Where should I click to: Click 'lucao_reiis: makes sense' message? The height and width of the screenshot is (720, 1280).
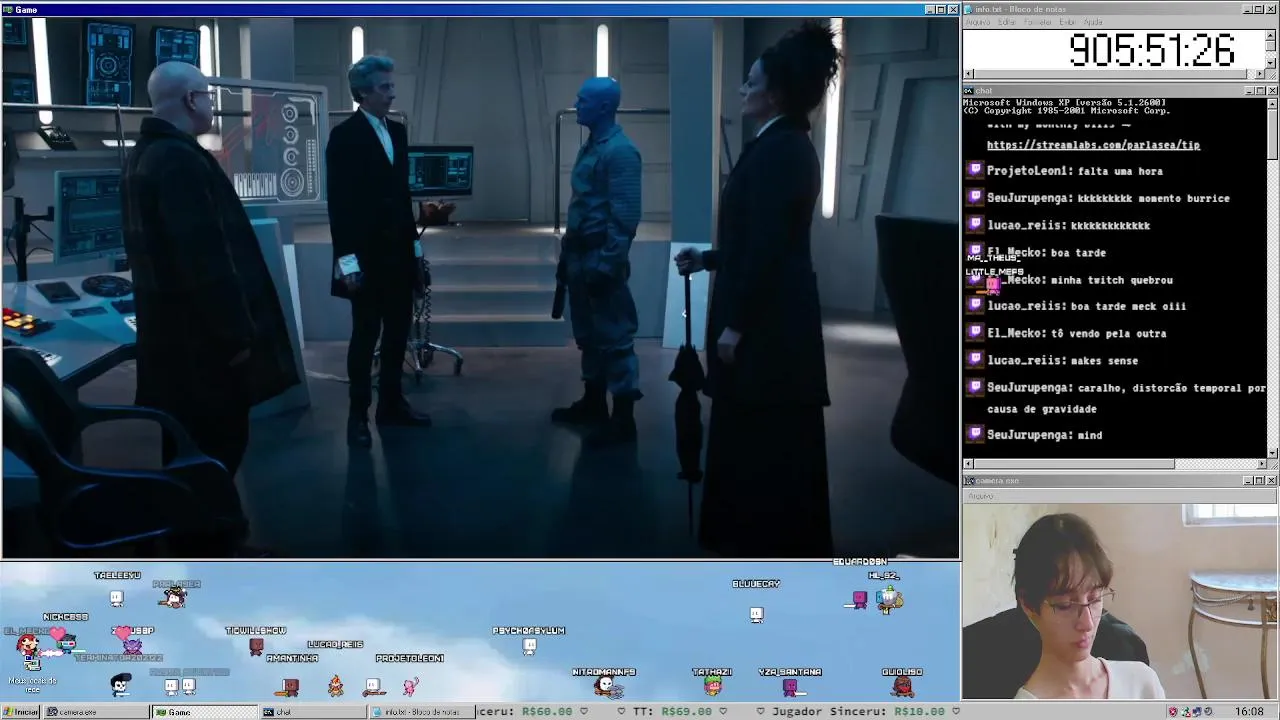[1062, 360]
